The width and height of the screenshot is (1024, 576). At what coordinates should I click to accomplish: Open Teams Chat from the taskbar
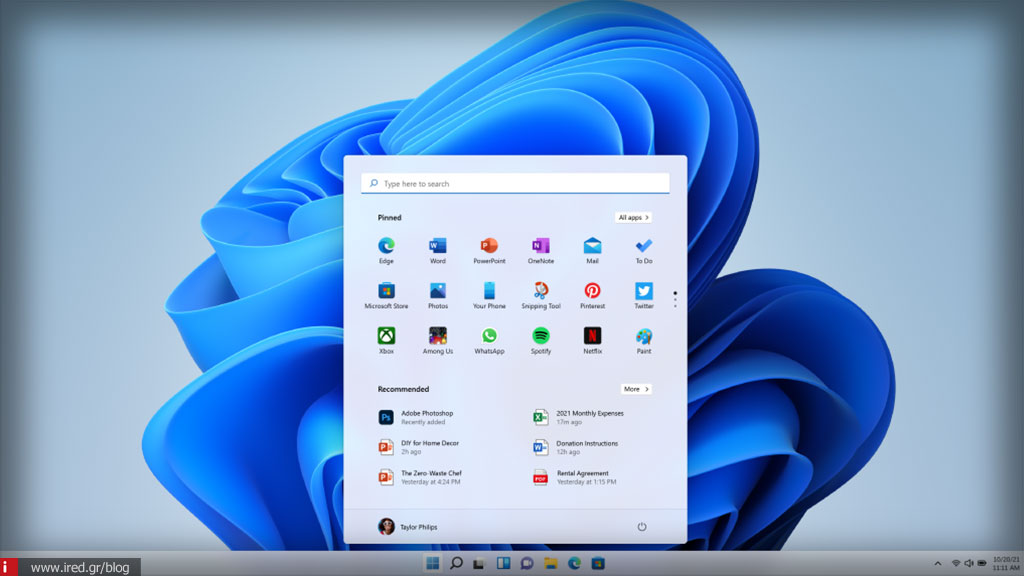527,562
